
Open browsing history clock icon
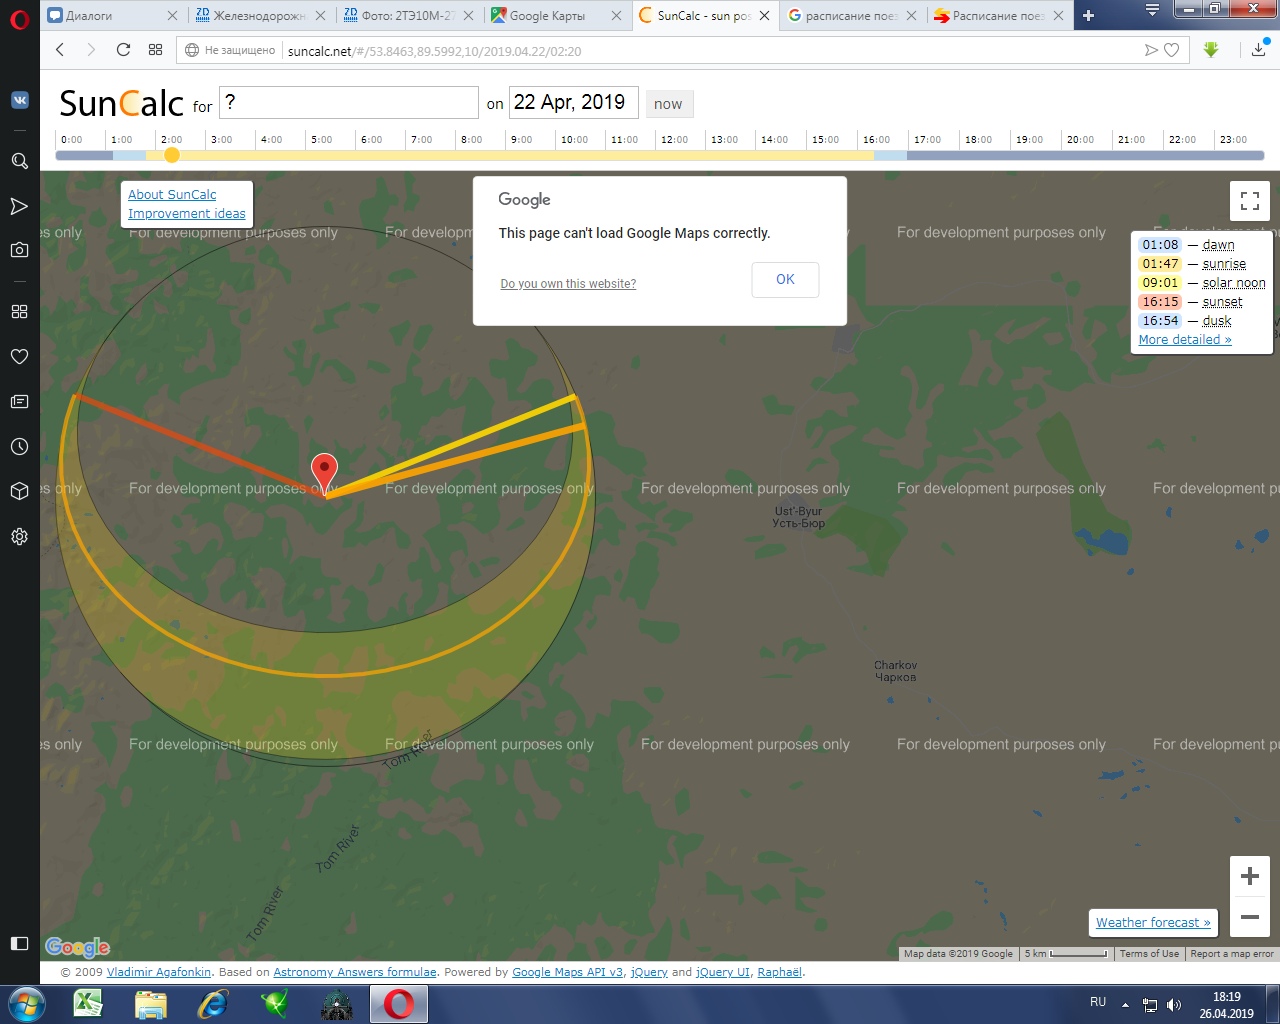click(x=19, y=447)
